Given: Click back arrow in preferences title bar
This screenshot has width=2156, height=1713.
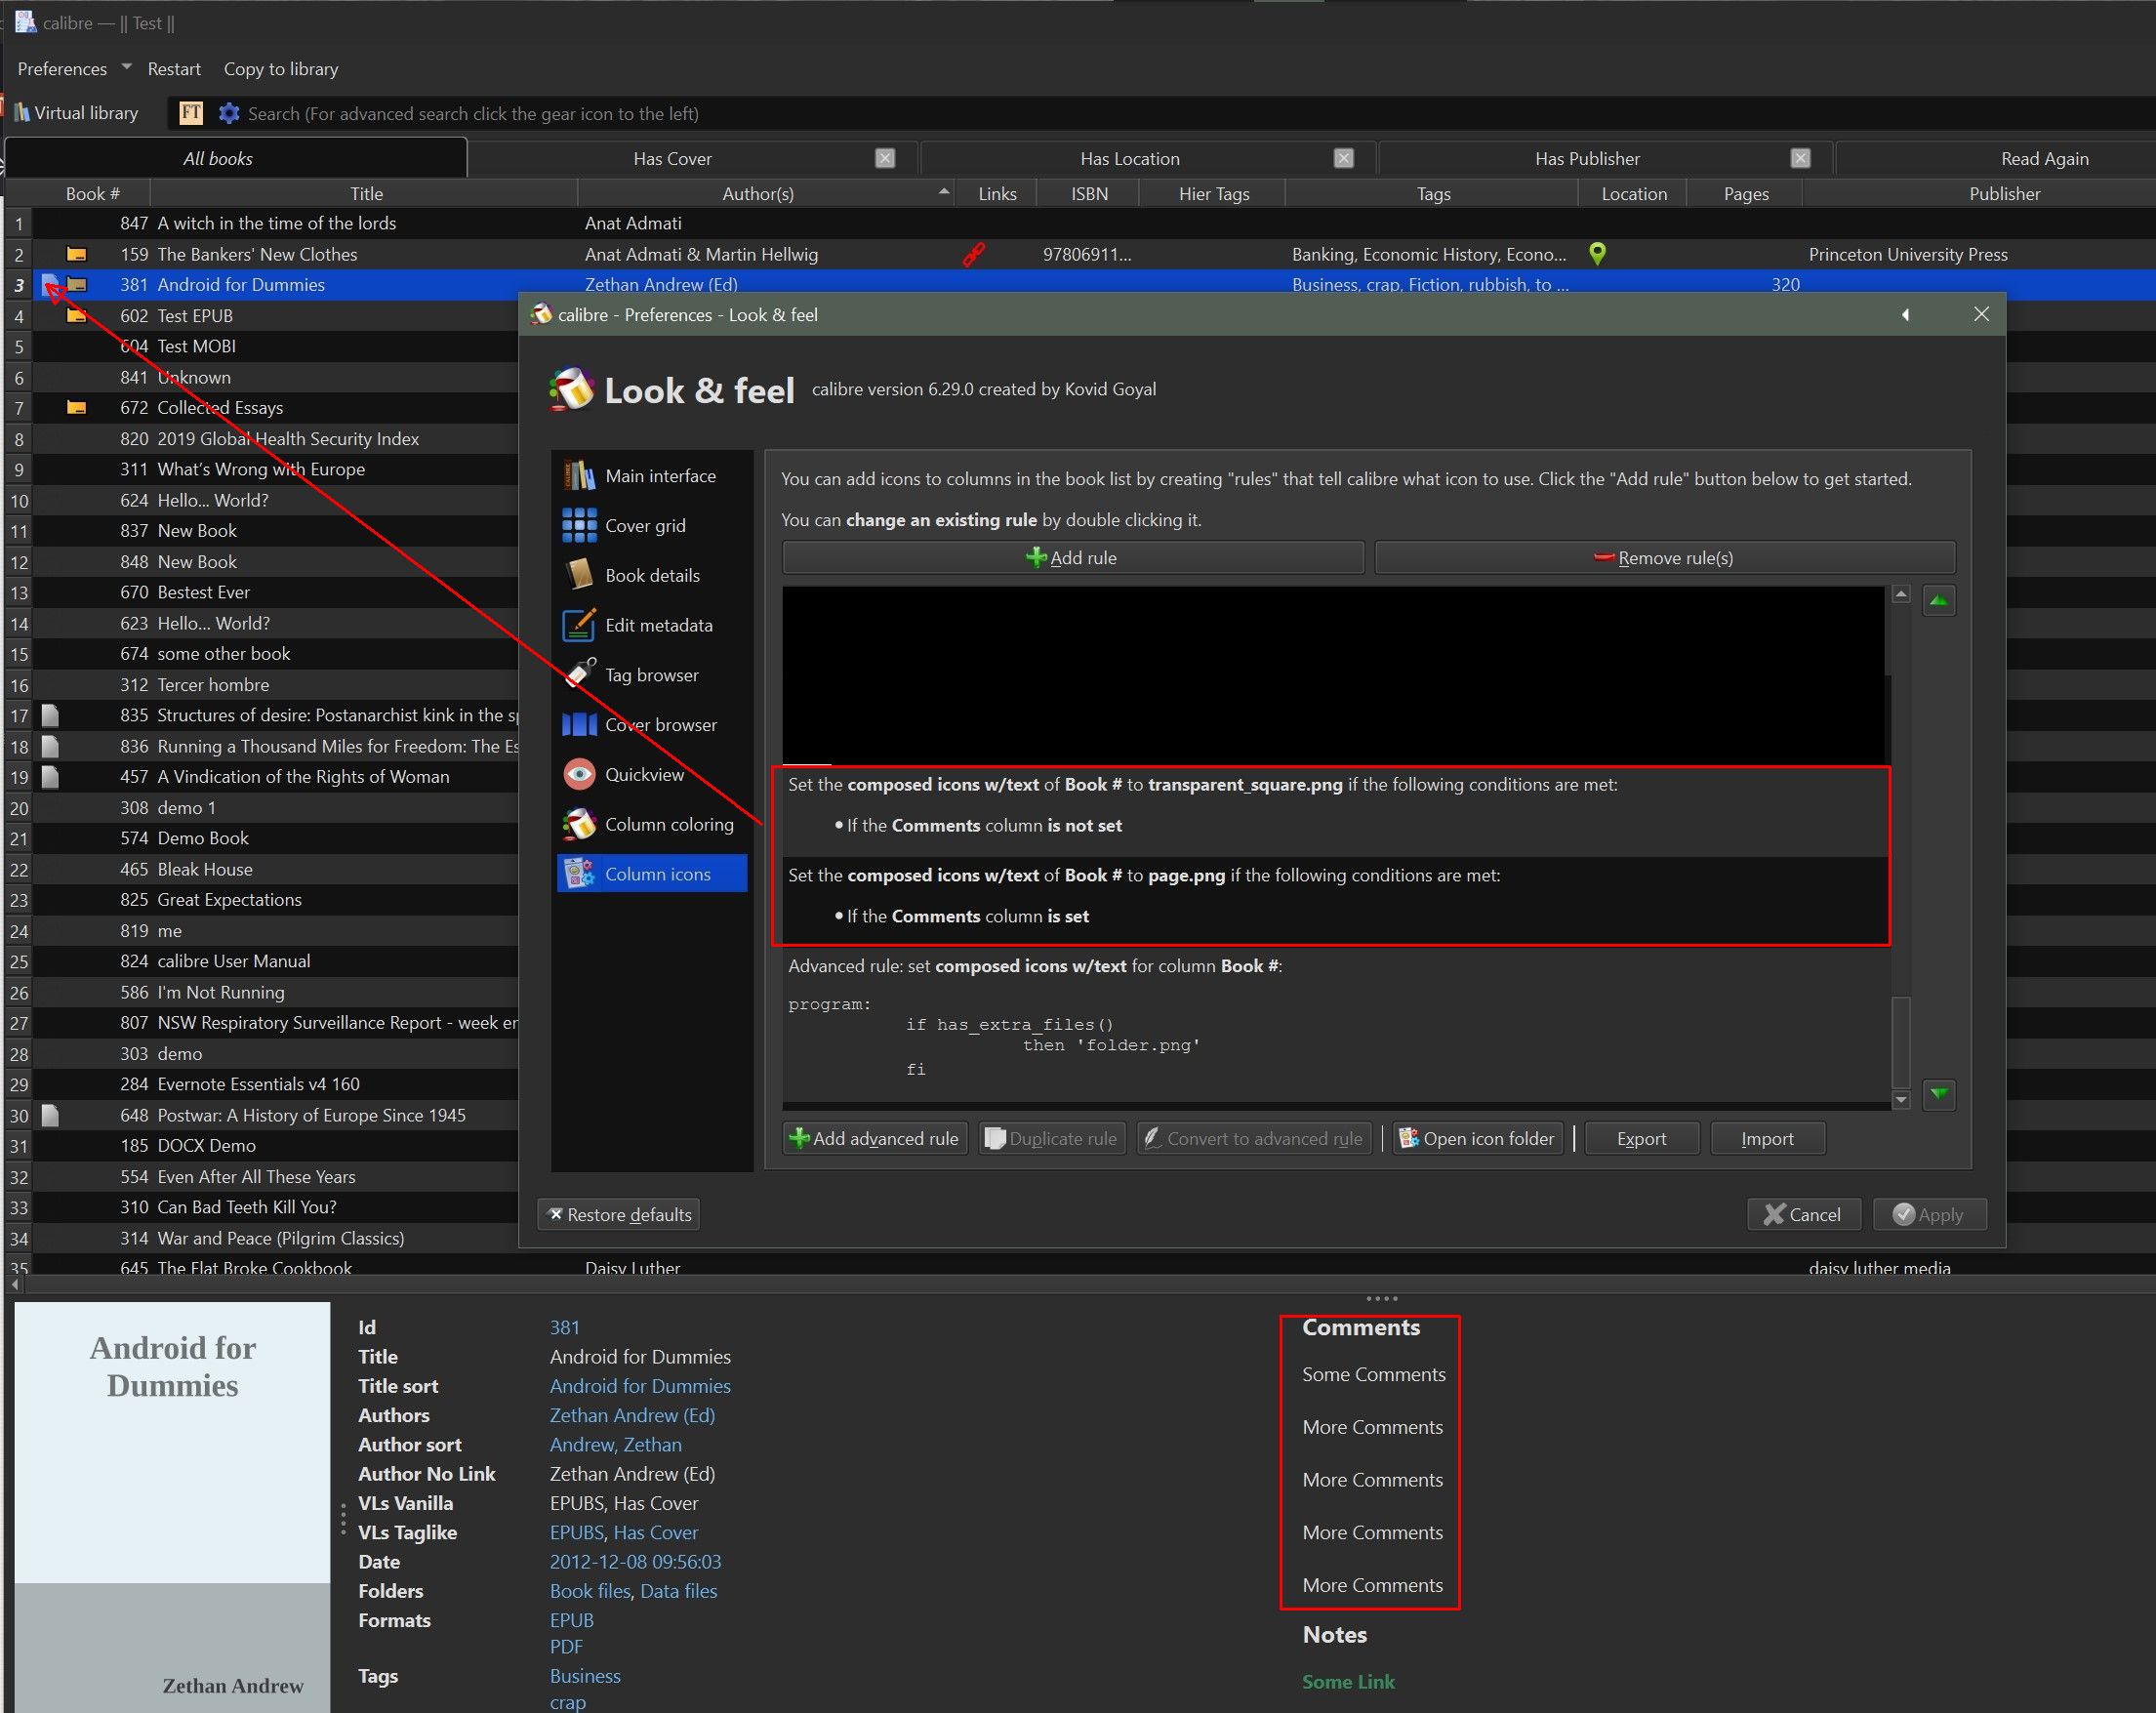Looking at the screenshot, I should 1905,315.
